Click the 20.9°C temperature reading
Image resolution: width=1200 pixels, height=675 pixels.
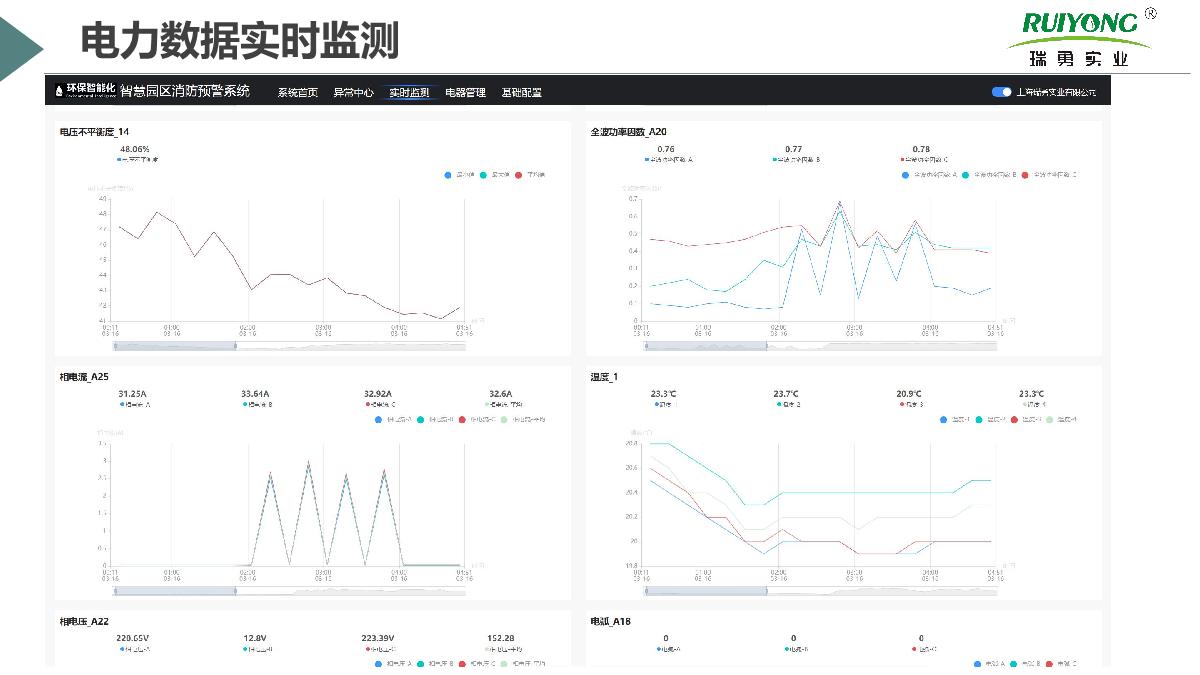point(909,394)
